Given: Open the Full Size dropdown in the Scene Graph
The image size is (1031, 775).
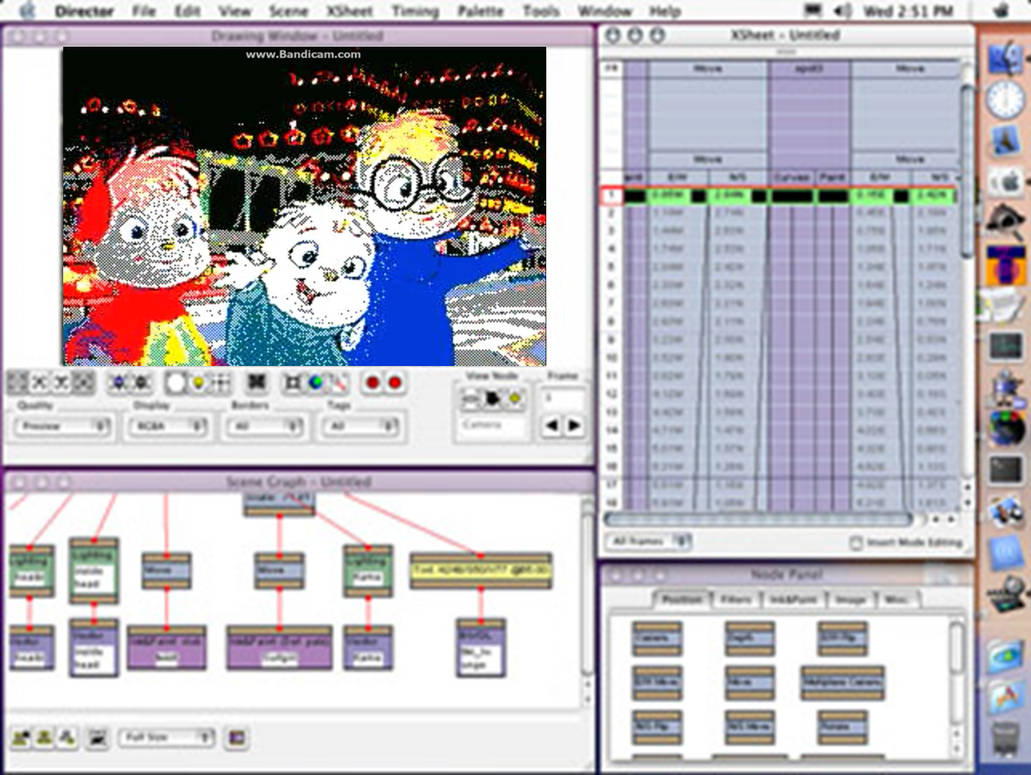Looking at the screenshot, I should pyautogui.click(x=166, y=738).
